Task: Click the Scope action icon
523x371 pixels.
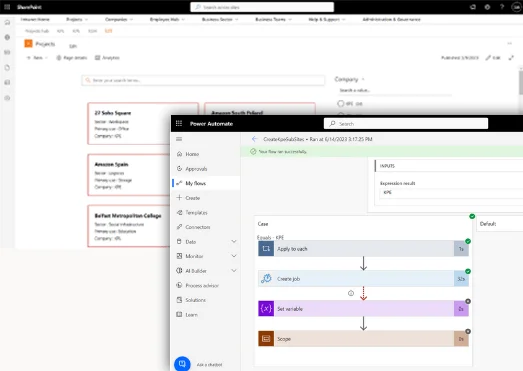Action: pyautogui.click(x=266, y=339)
